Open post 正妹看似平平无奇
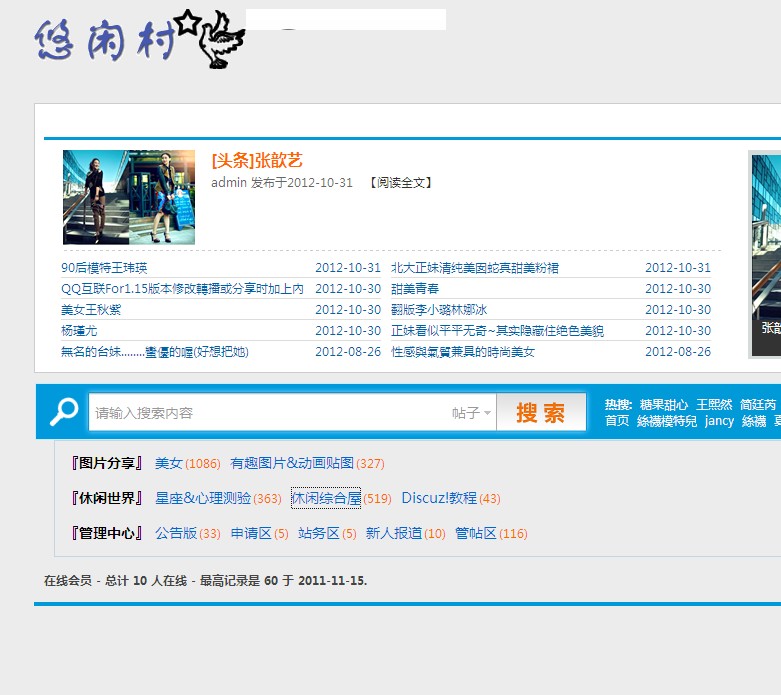This screenshot has height=695, width=781. (x=497, y=330)
